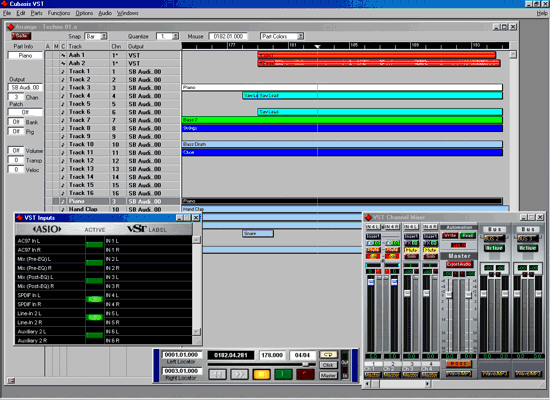Select the Hand Clap track name
550x400 pixels.
point(83,209)
